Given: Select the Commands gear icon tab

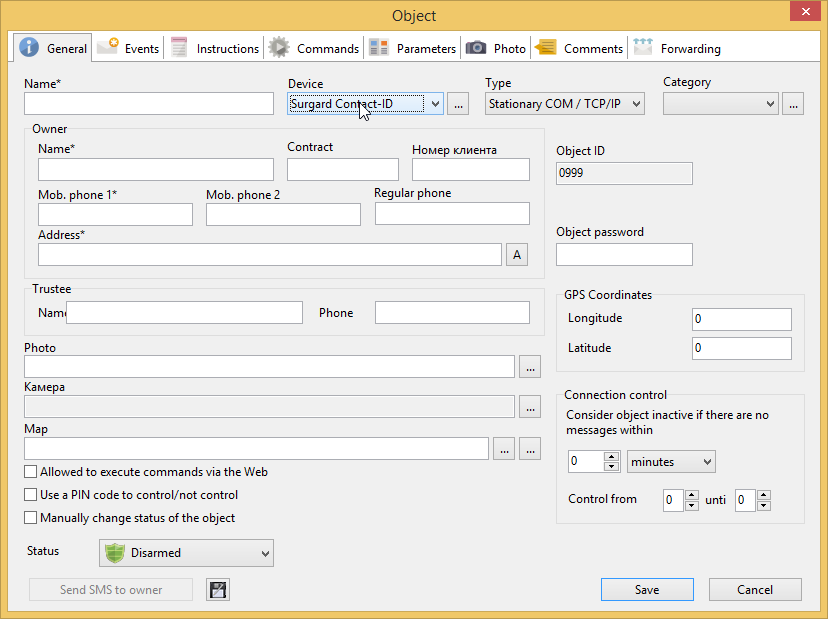Looking at the screenshot, I should point(278,47).
